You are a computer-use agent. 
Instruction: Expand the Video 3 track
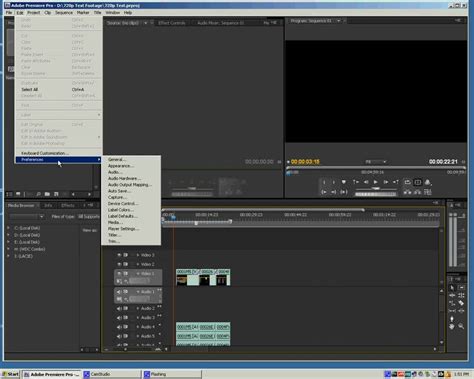(x=138, y=255)
